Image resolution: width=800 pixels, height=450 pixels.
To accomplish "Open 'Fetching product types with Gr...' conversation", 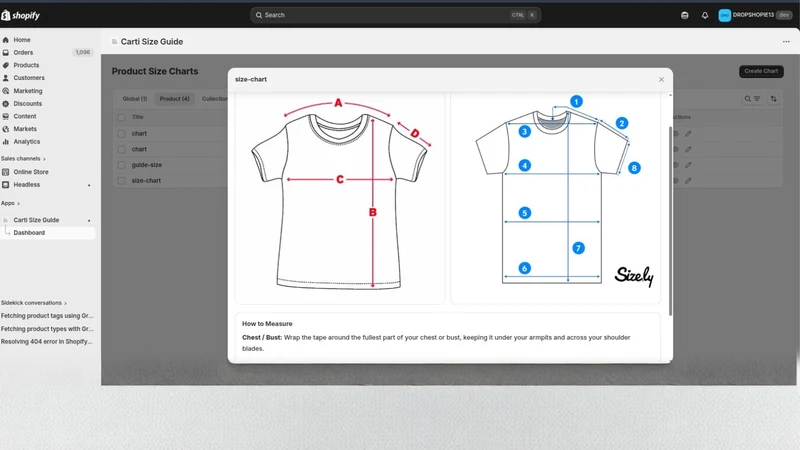I will pyautogui.click(x=47, y=329).
